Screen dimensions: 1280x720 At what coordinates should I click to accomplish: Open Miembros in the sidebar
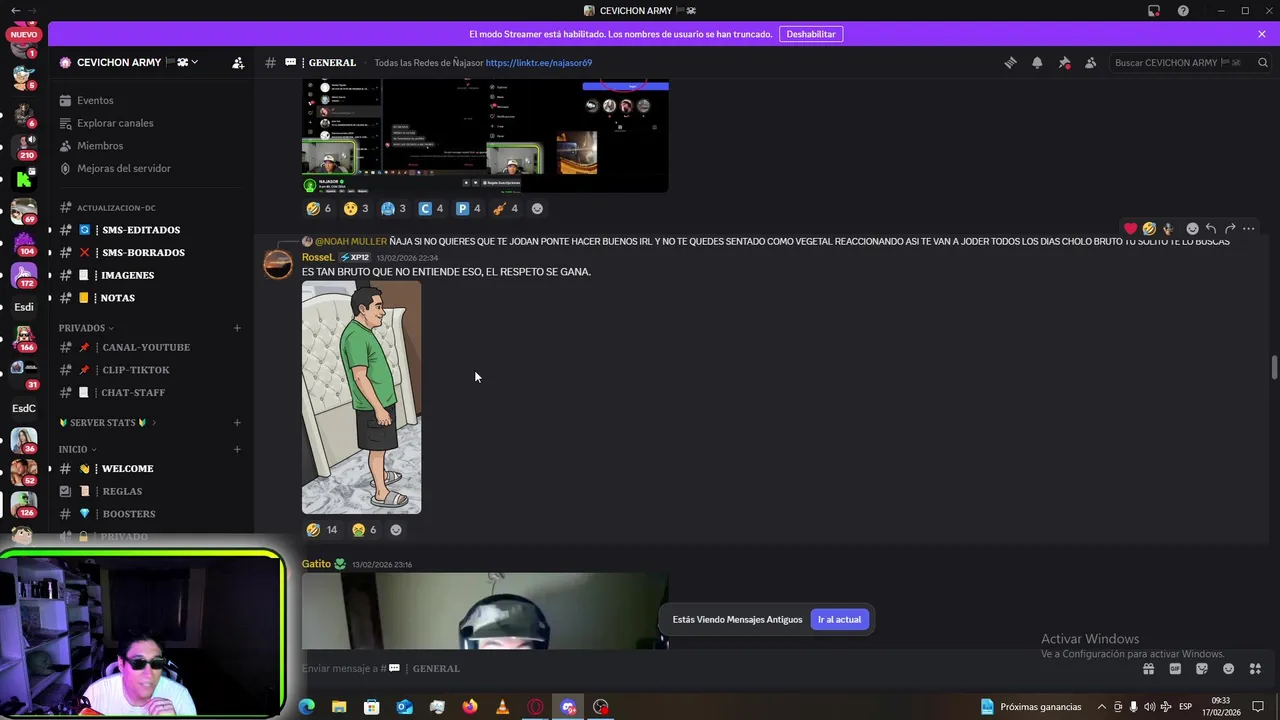pyautogui.click(x=100, y=146)
